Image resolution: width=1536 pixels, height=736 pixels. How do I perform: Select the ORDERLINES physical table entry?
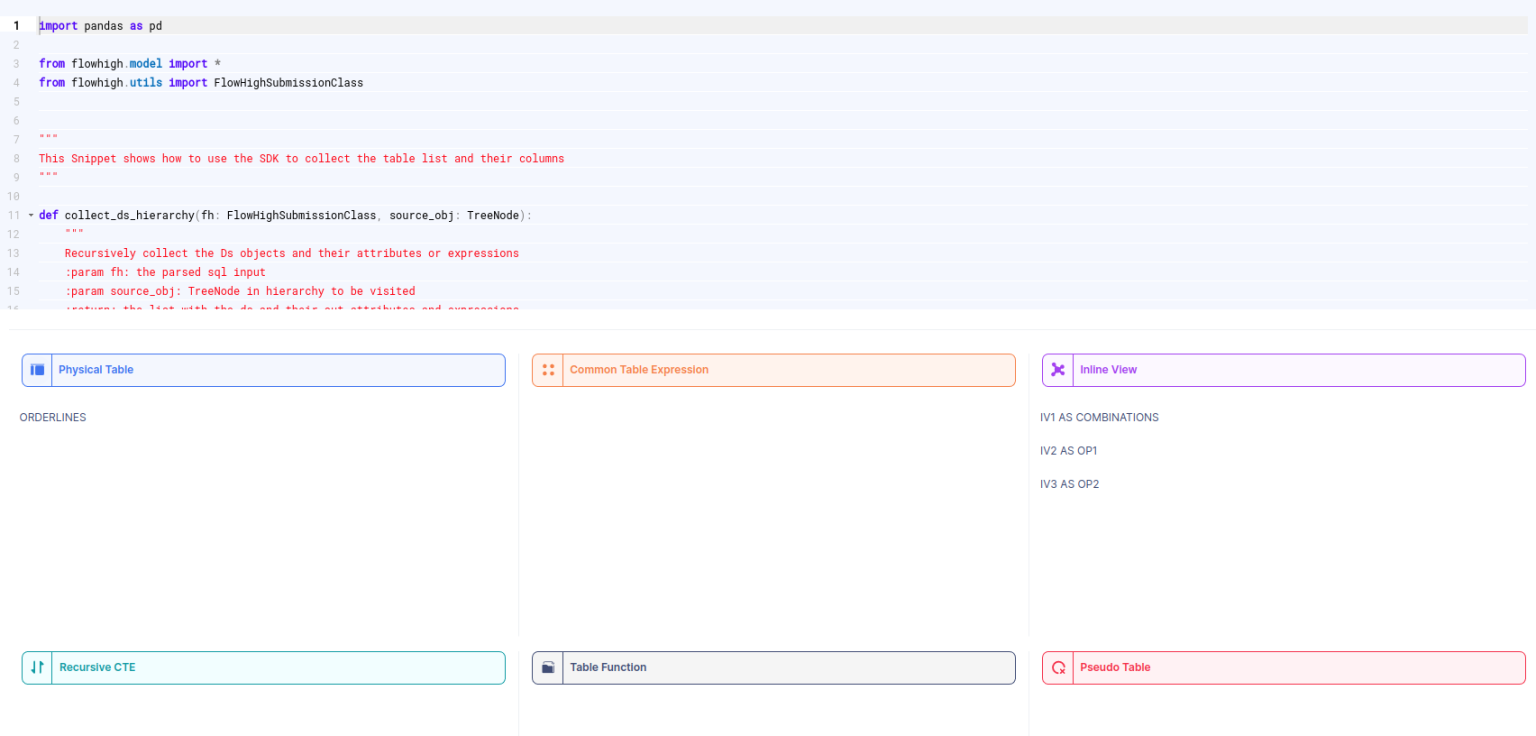[x=52, y=417]
